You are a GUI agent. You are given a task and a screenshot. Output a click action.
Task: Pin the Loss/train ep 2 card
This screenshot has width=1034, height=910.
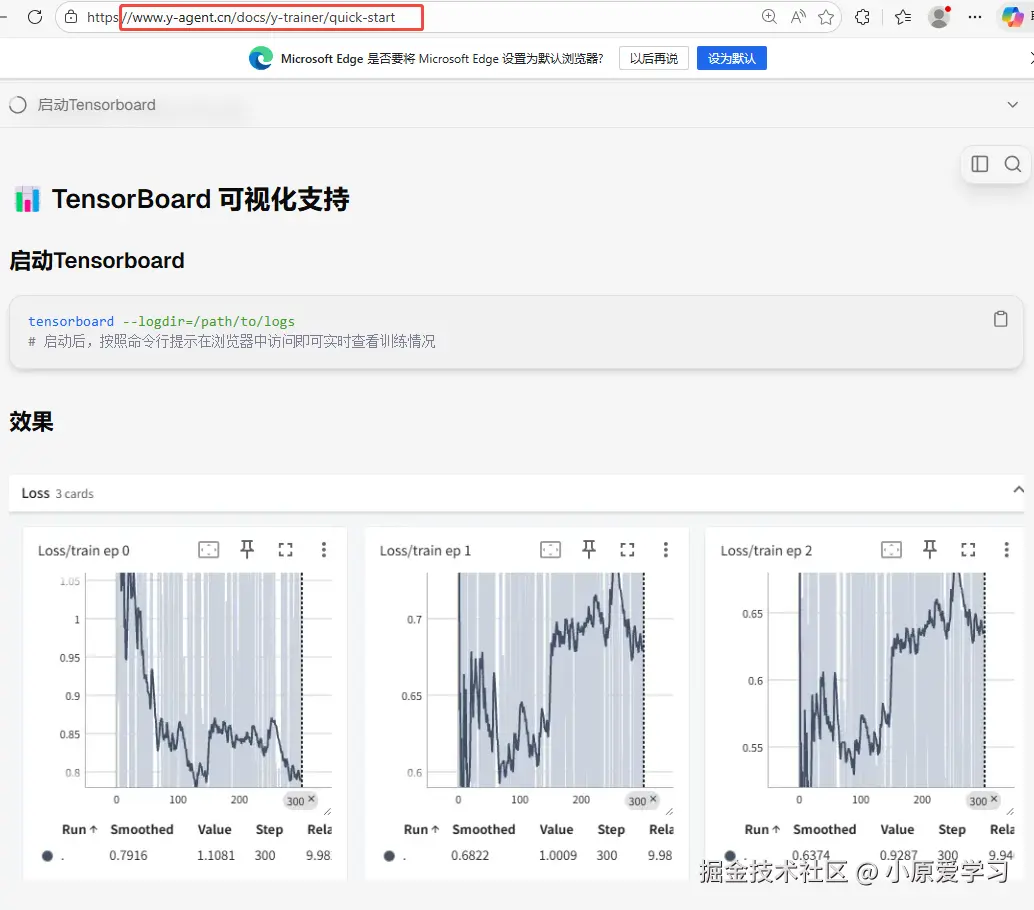(x=930, y=549)
